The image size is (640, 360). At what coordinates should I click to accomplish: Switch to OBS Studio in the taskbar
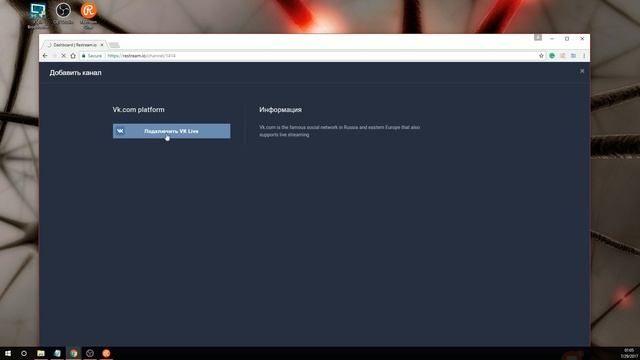point(90,353)
